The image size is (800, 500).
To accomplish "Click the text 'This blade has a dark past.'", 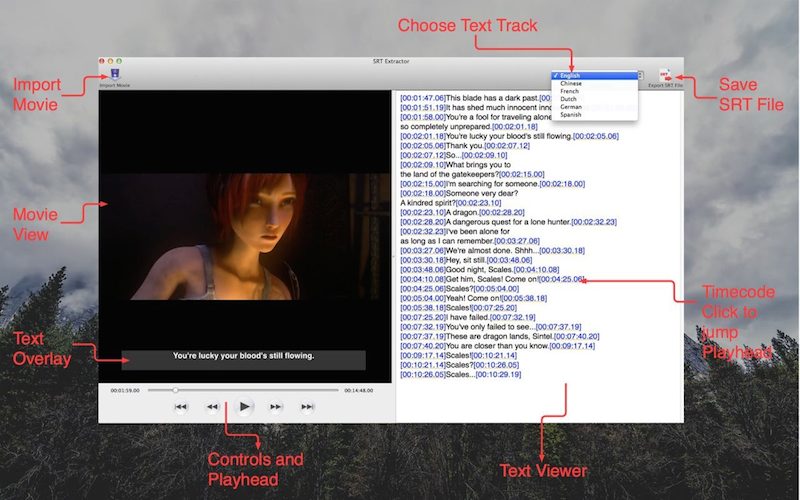I will click(x=492, y=98).
